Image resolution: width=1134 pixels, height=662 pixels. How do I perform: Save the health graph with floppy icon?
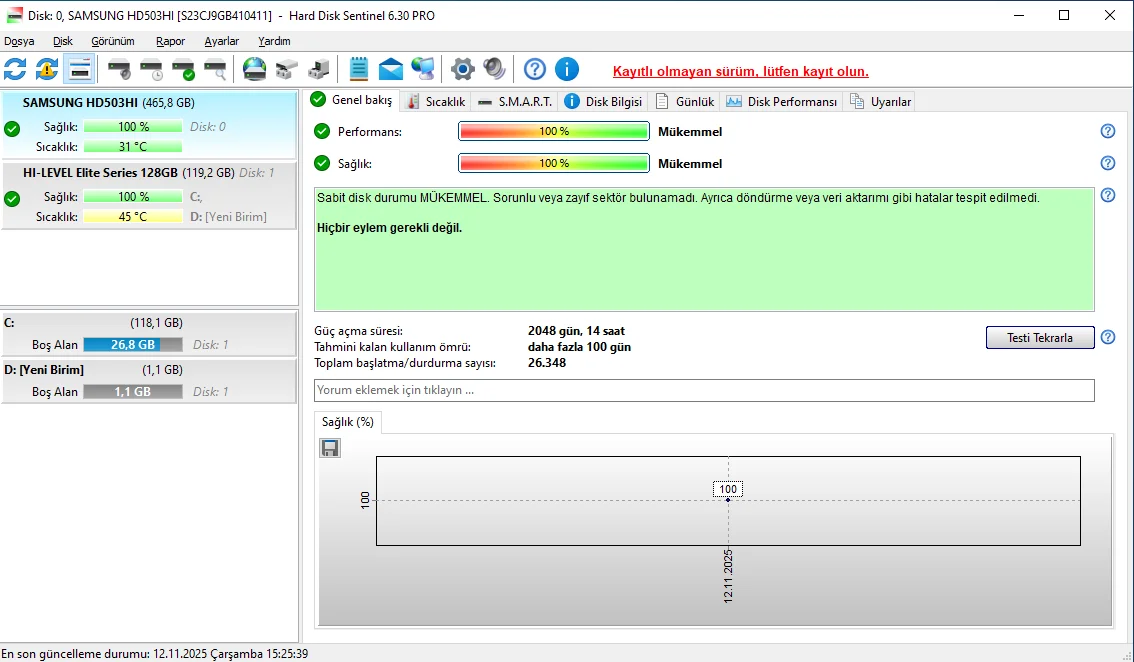(330, 448)
